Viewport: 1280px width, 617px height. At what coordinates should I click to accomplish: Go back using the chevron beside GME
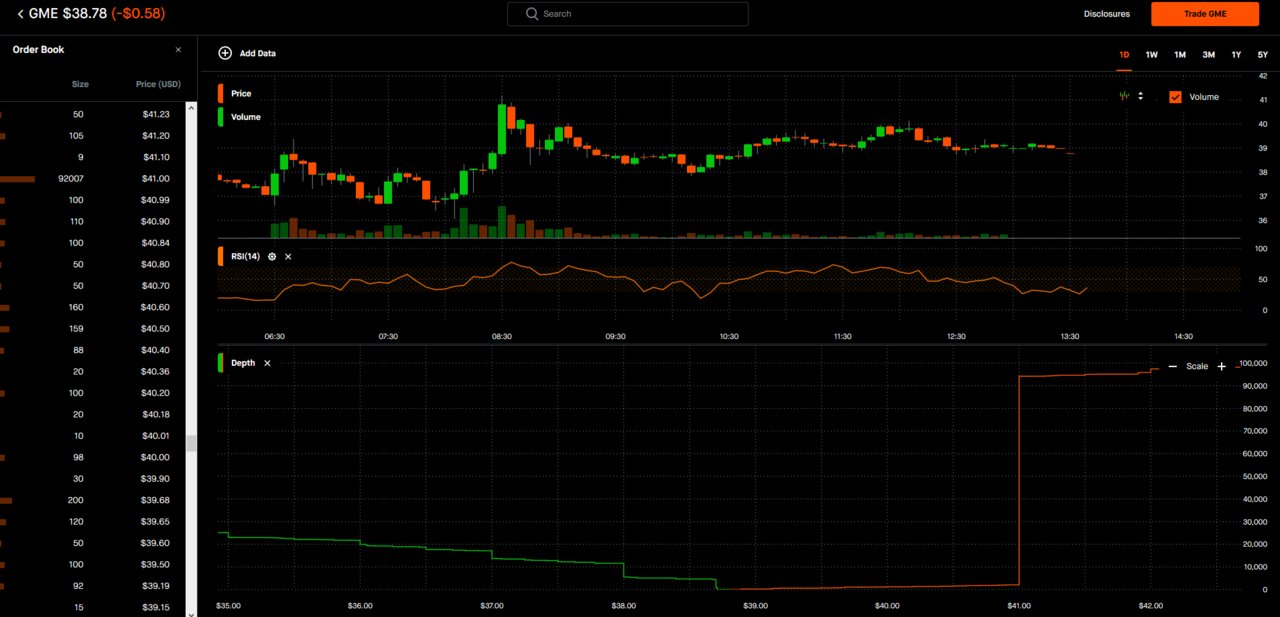(20, 14)
